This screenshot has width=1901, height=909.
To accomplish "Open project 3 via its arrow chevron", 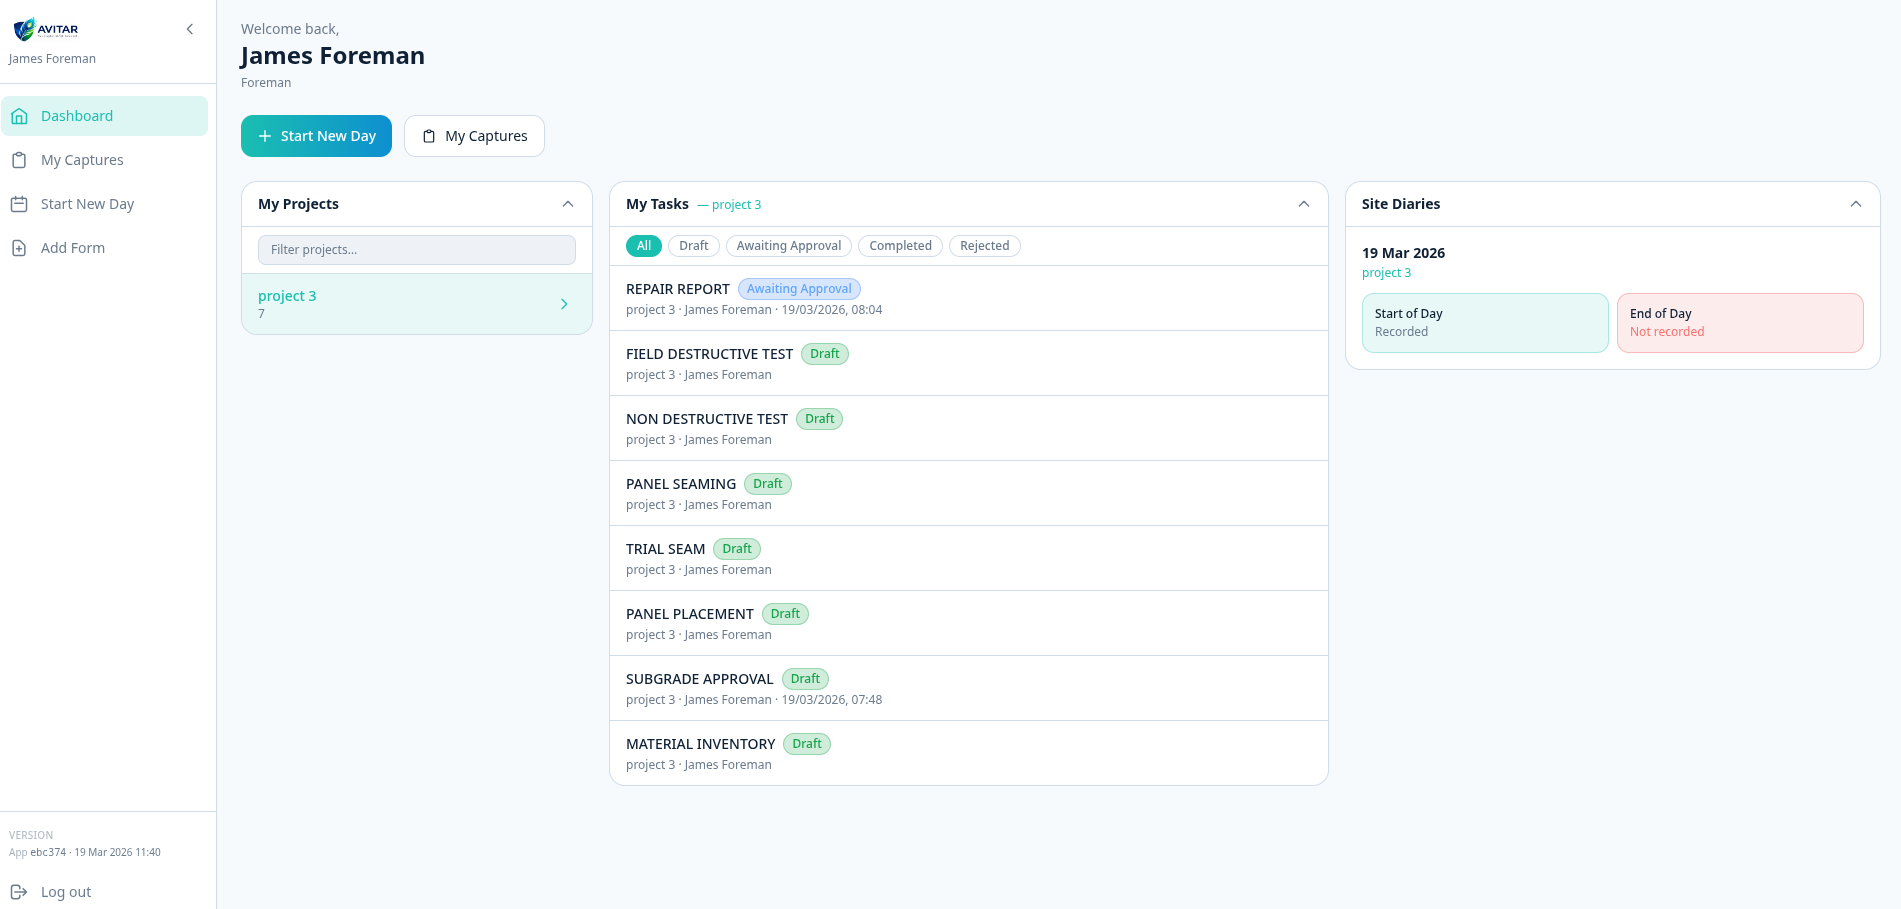I will [x=563, y=303].
